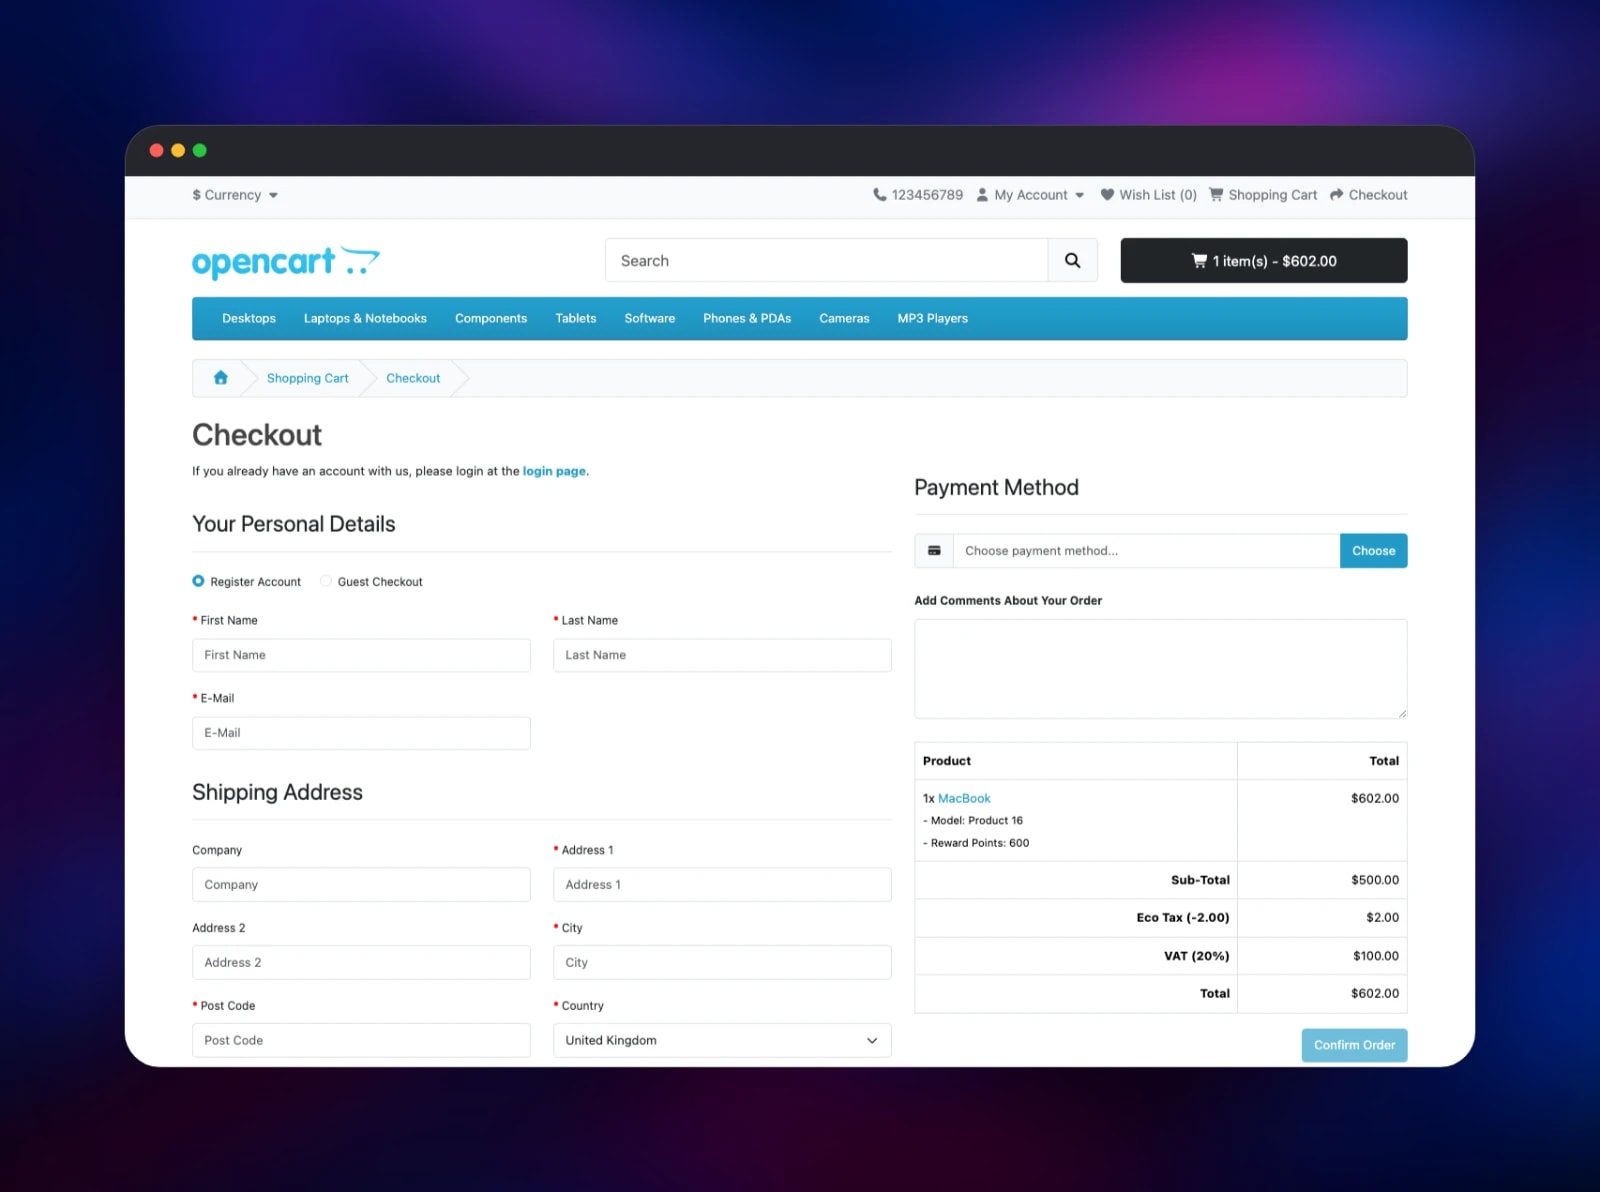
Task: Focus the First Name field
Action: pyautogui.click(x=361, y=655)
